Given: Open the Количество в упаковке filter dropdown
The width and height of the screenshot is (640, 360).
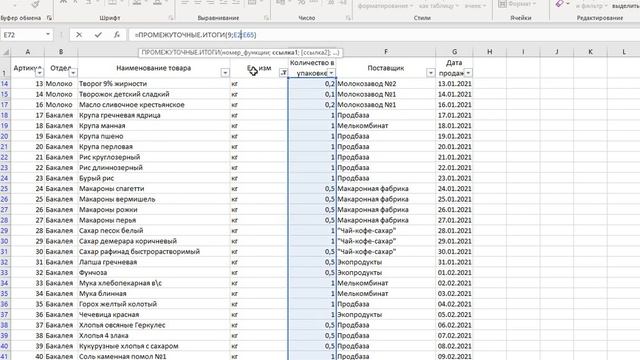Looking at the screenshot, I should 331,73.
